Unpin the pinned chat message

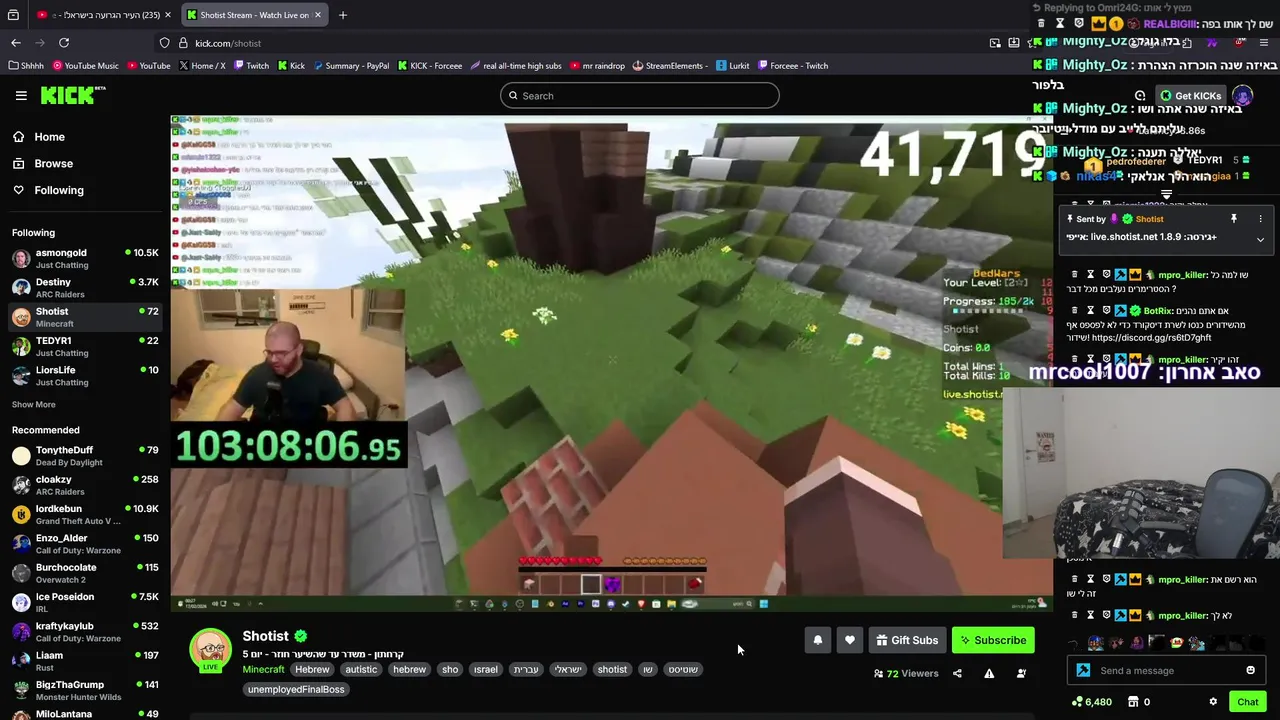[x=1234, y=218]
